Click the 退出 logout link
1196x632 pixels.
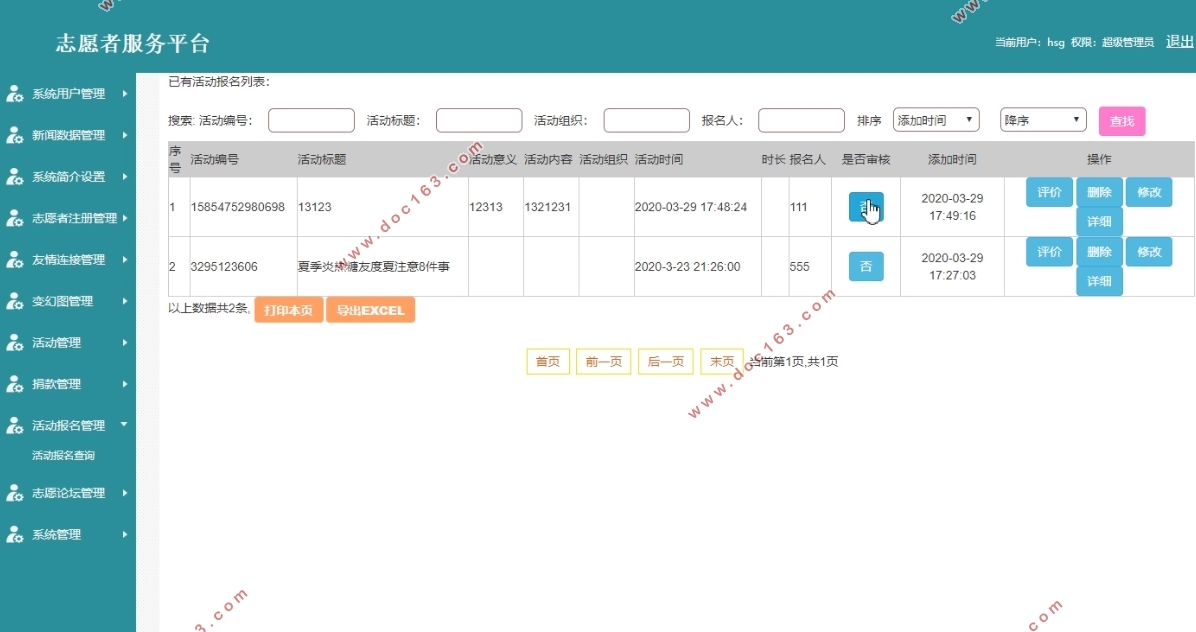point(1179,42)
